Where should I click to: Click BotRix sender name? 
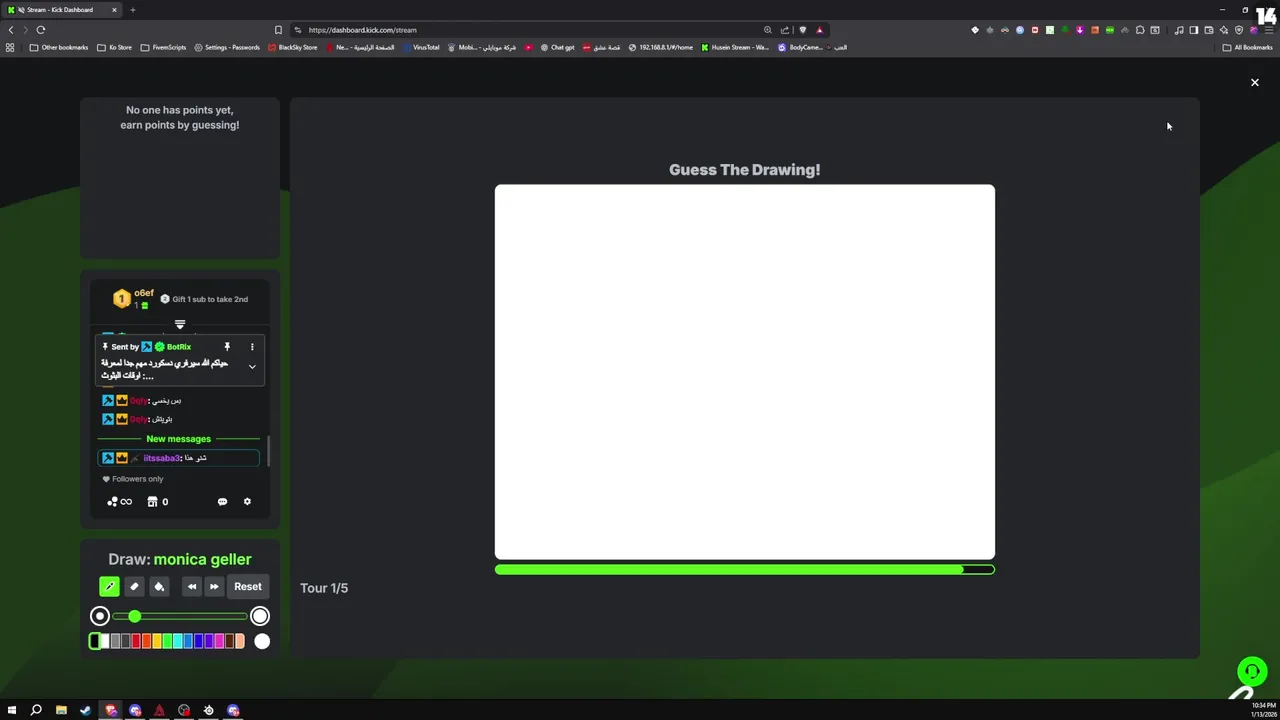pyautogui.click(x=179, y=347)
